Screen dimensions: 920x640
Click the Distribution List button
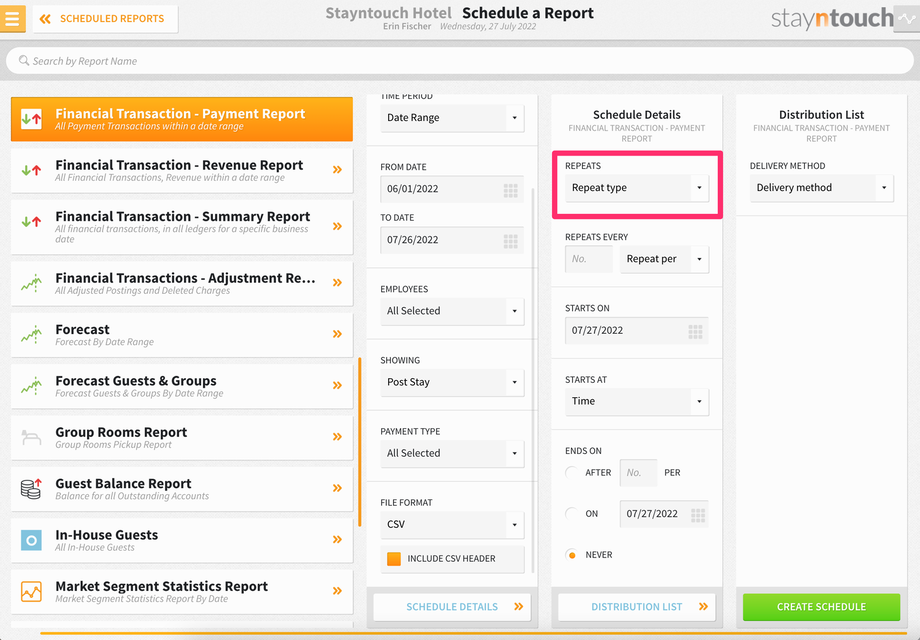[637, 607]
